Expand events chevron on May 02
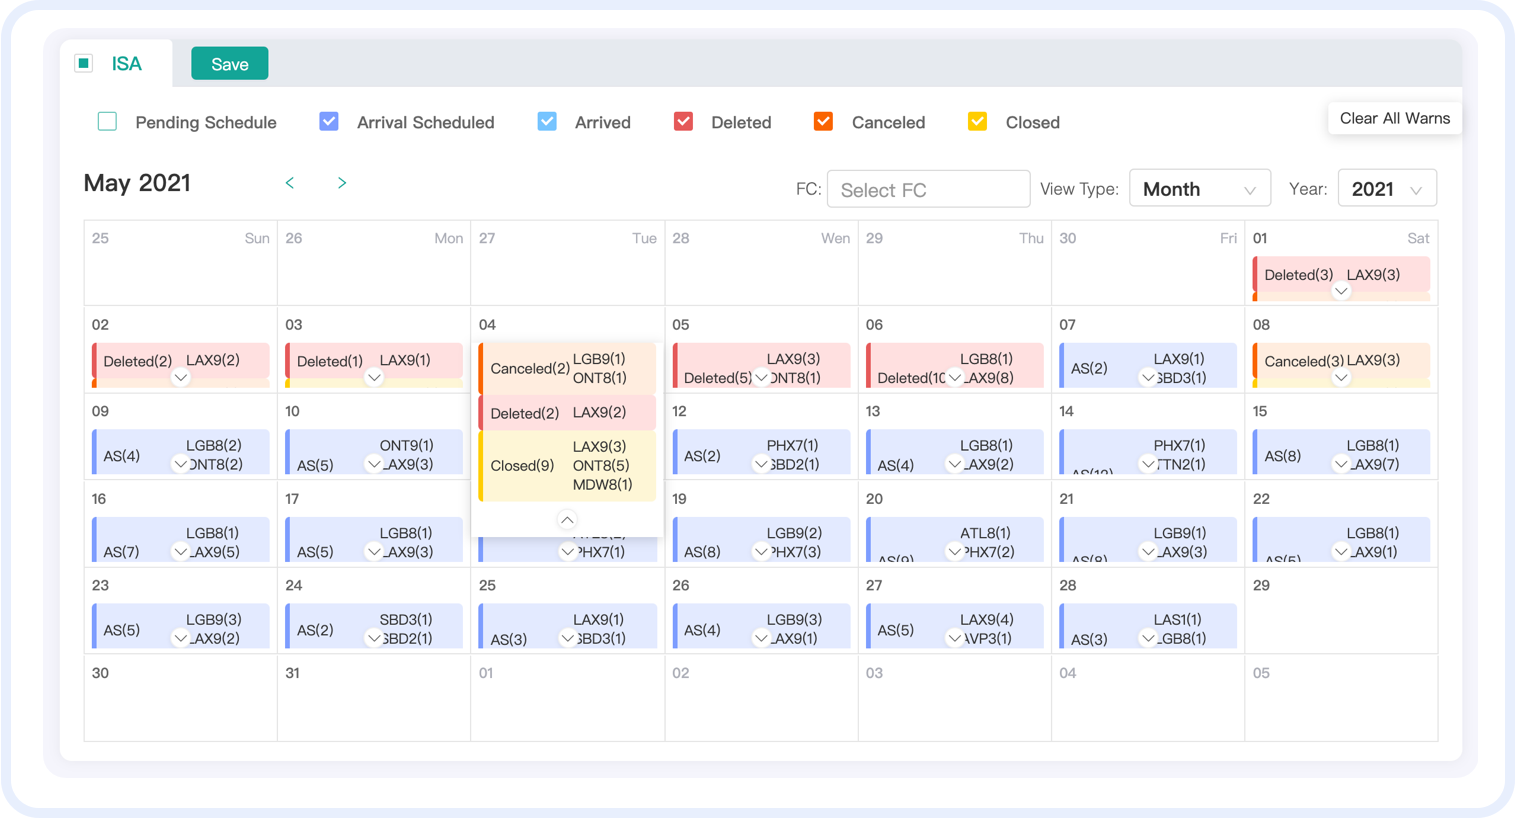The image size is (1516, 818). (x=180, y=378)
